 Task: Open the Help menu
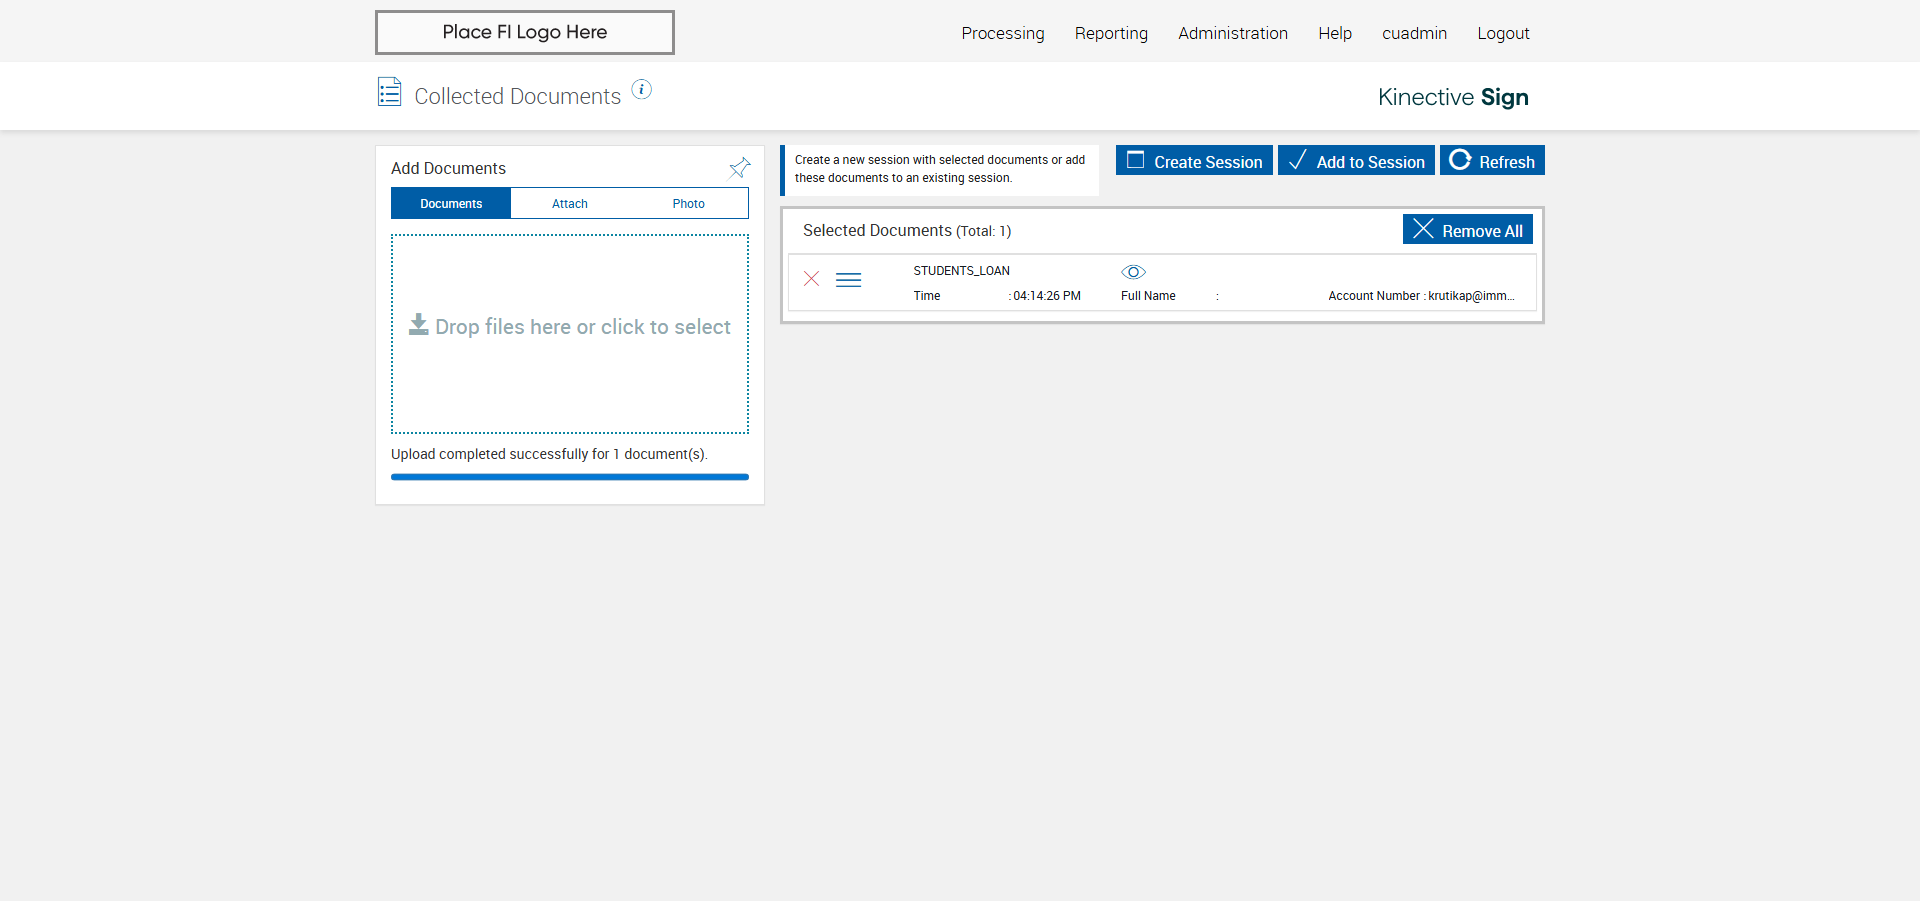(x=1334, y=33)
